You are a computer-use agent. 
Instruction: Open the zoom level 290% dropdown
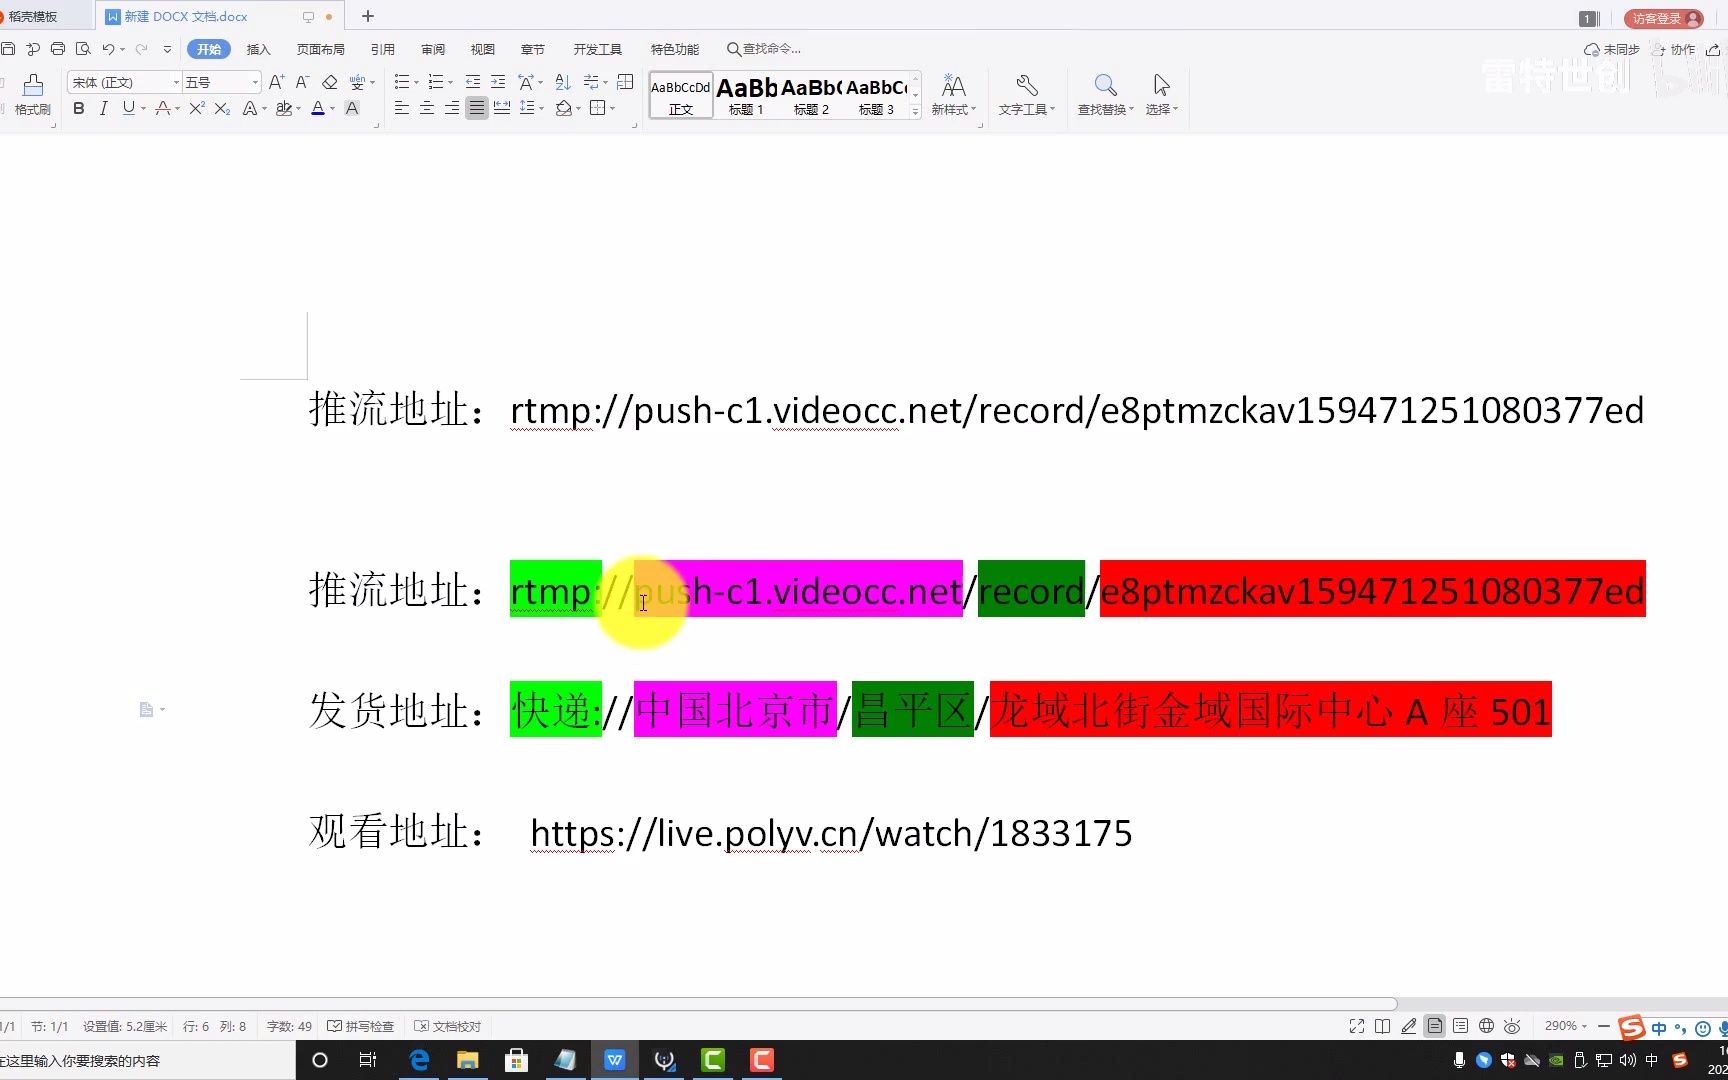[x=1566, y=1026]
